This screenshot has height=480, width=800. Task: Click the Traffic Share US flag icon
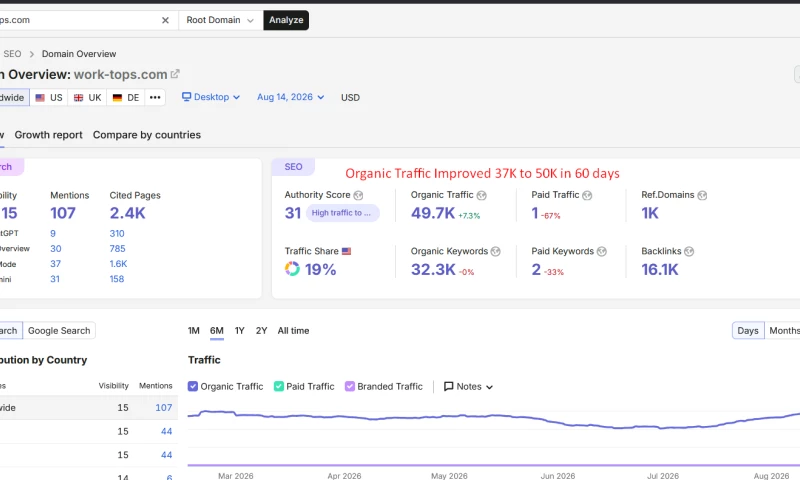pyautogui.click(x=346, y=251)
